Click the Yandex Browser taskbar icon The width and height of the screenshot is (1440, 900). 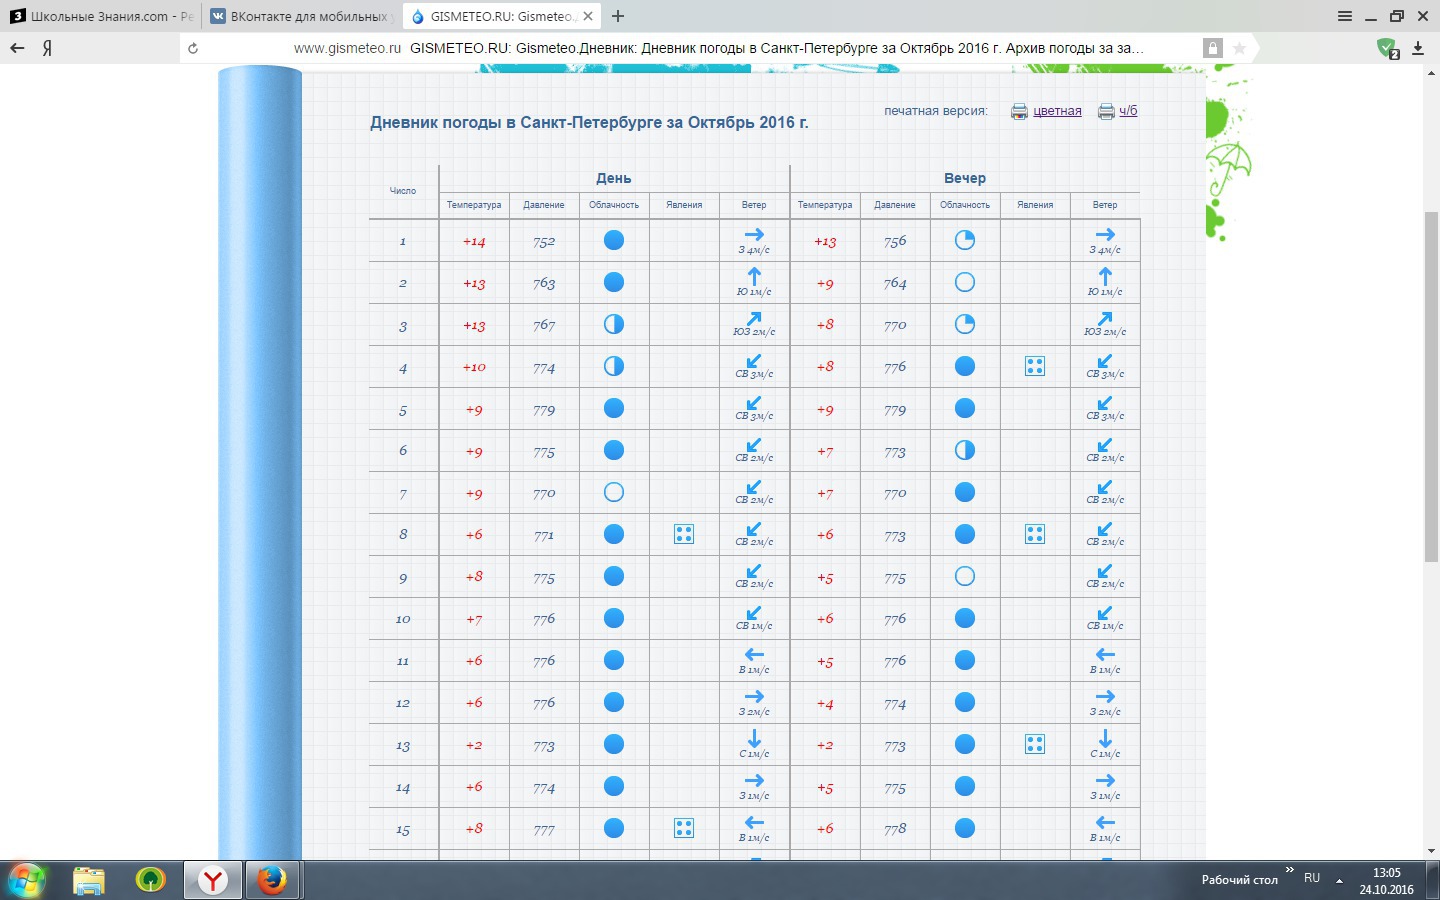(213, 880)
